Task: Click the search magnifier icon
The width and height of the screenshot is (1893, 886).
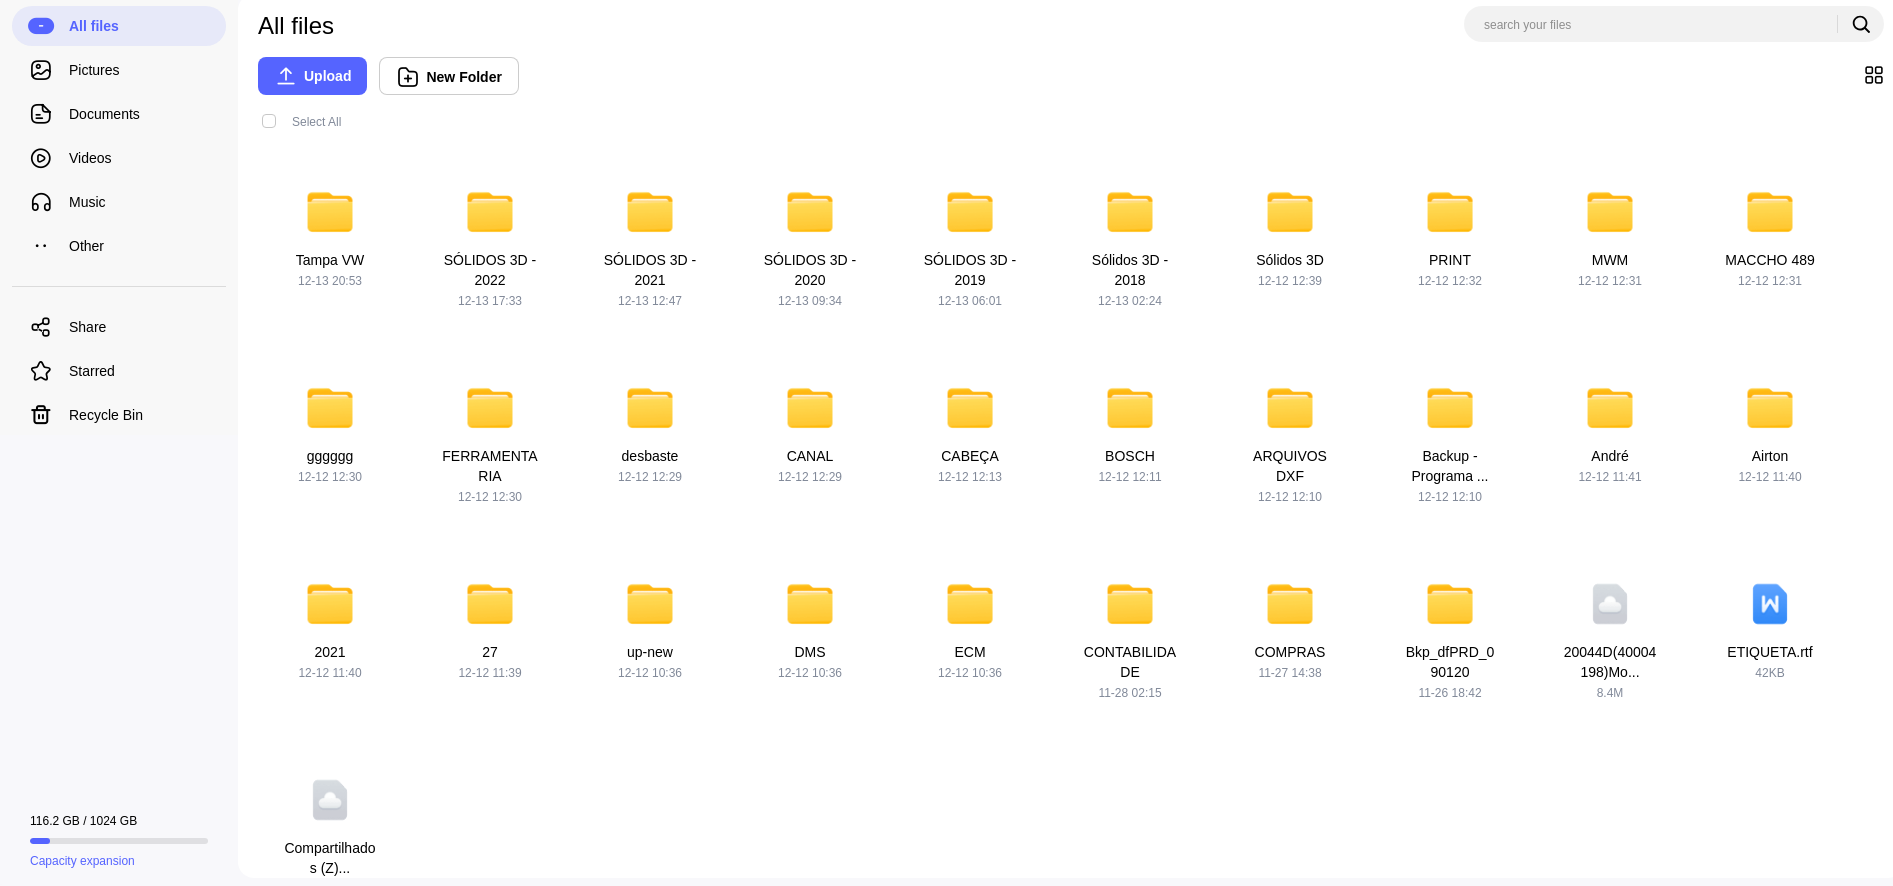Action: pos(1861,24)
